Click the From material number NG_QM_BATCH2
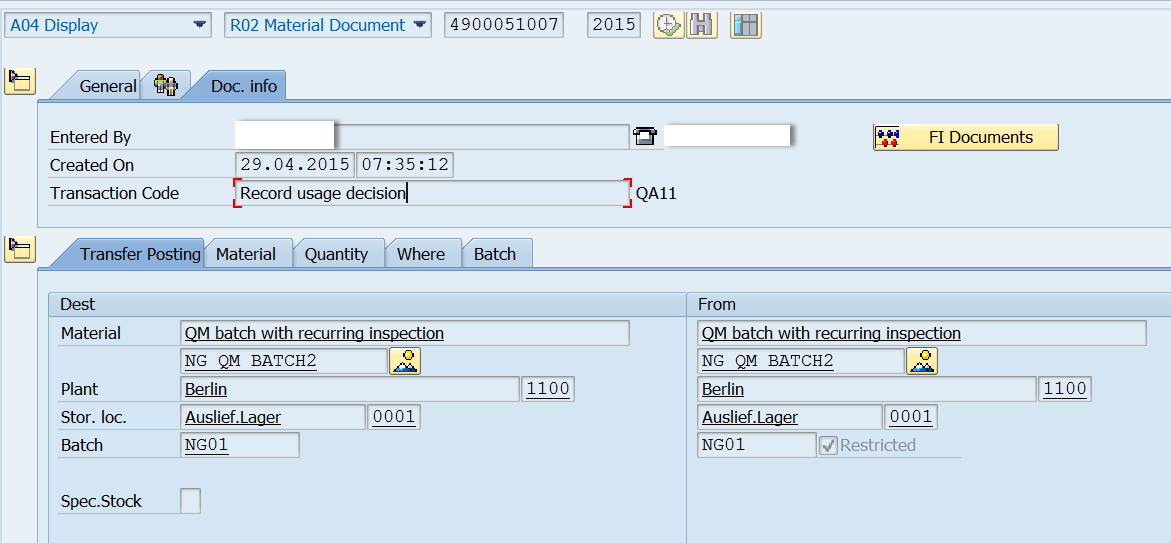Screen dimensions: 1171x543 [801, 362]
